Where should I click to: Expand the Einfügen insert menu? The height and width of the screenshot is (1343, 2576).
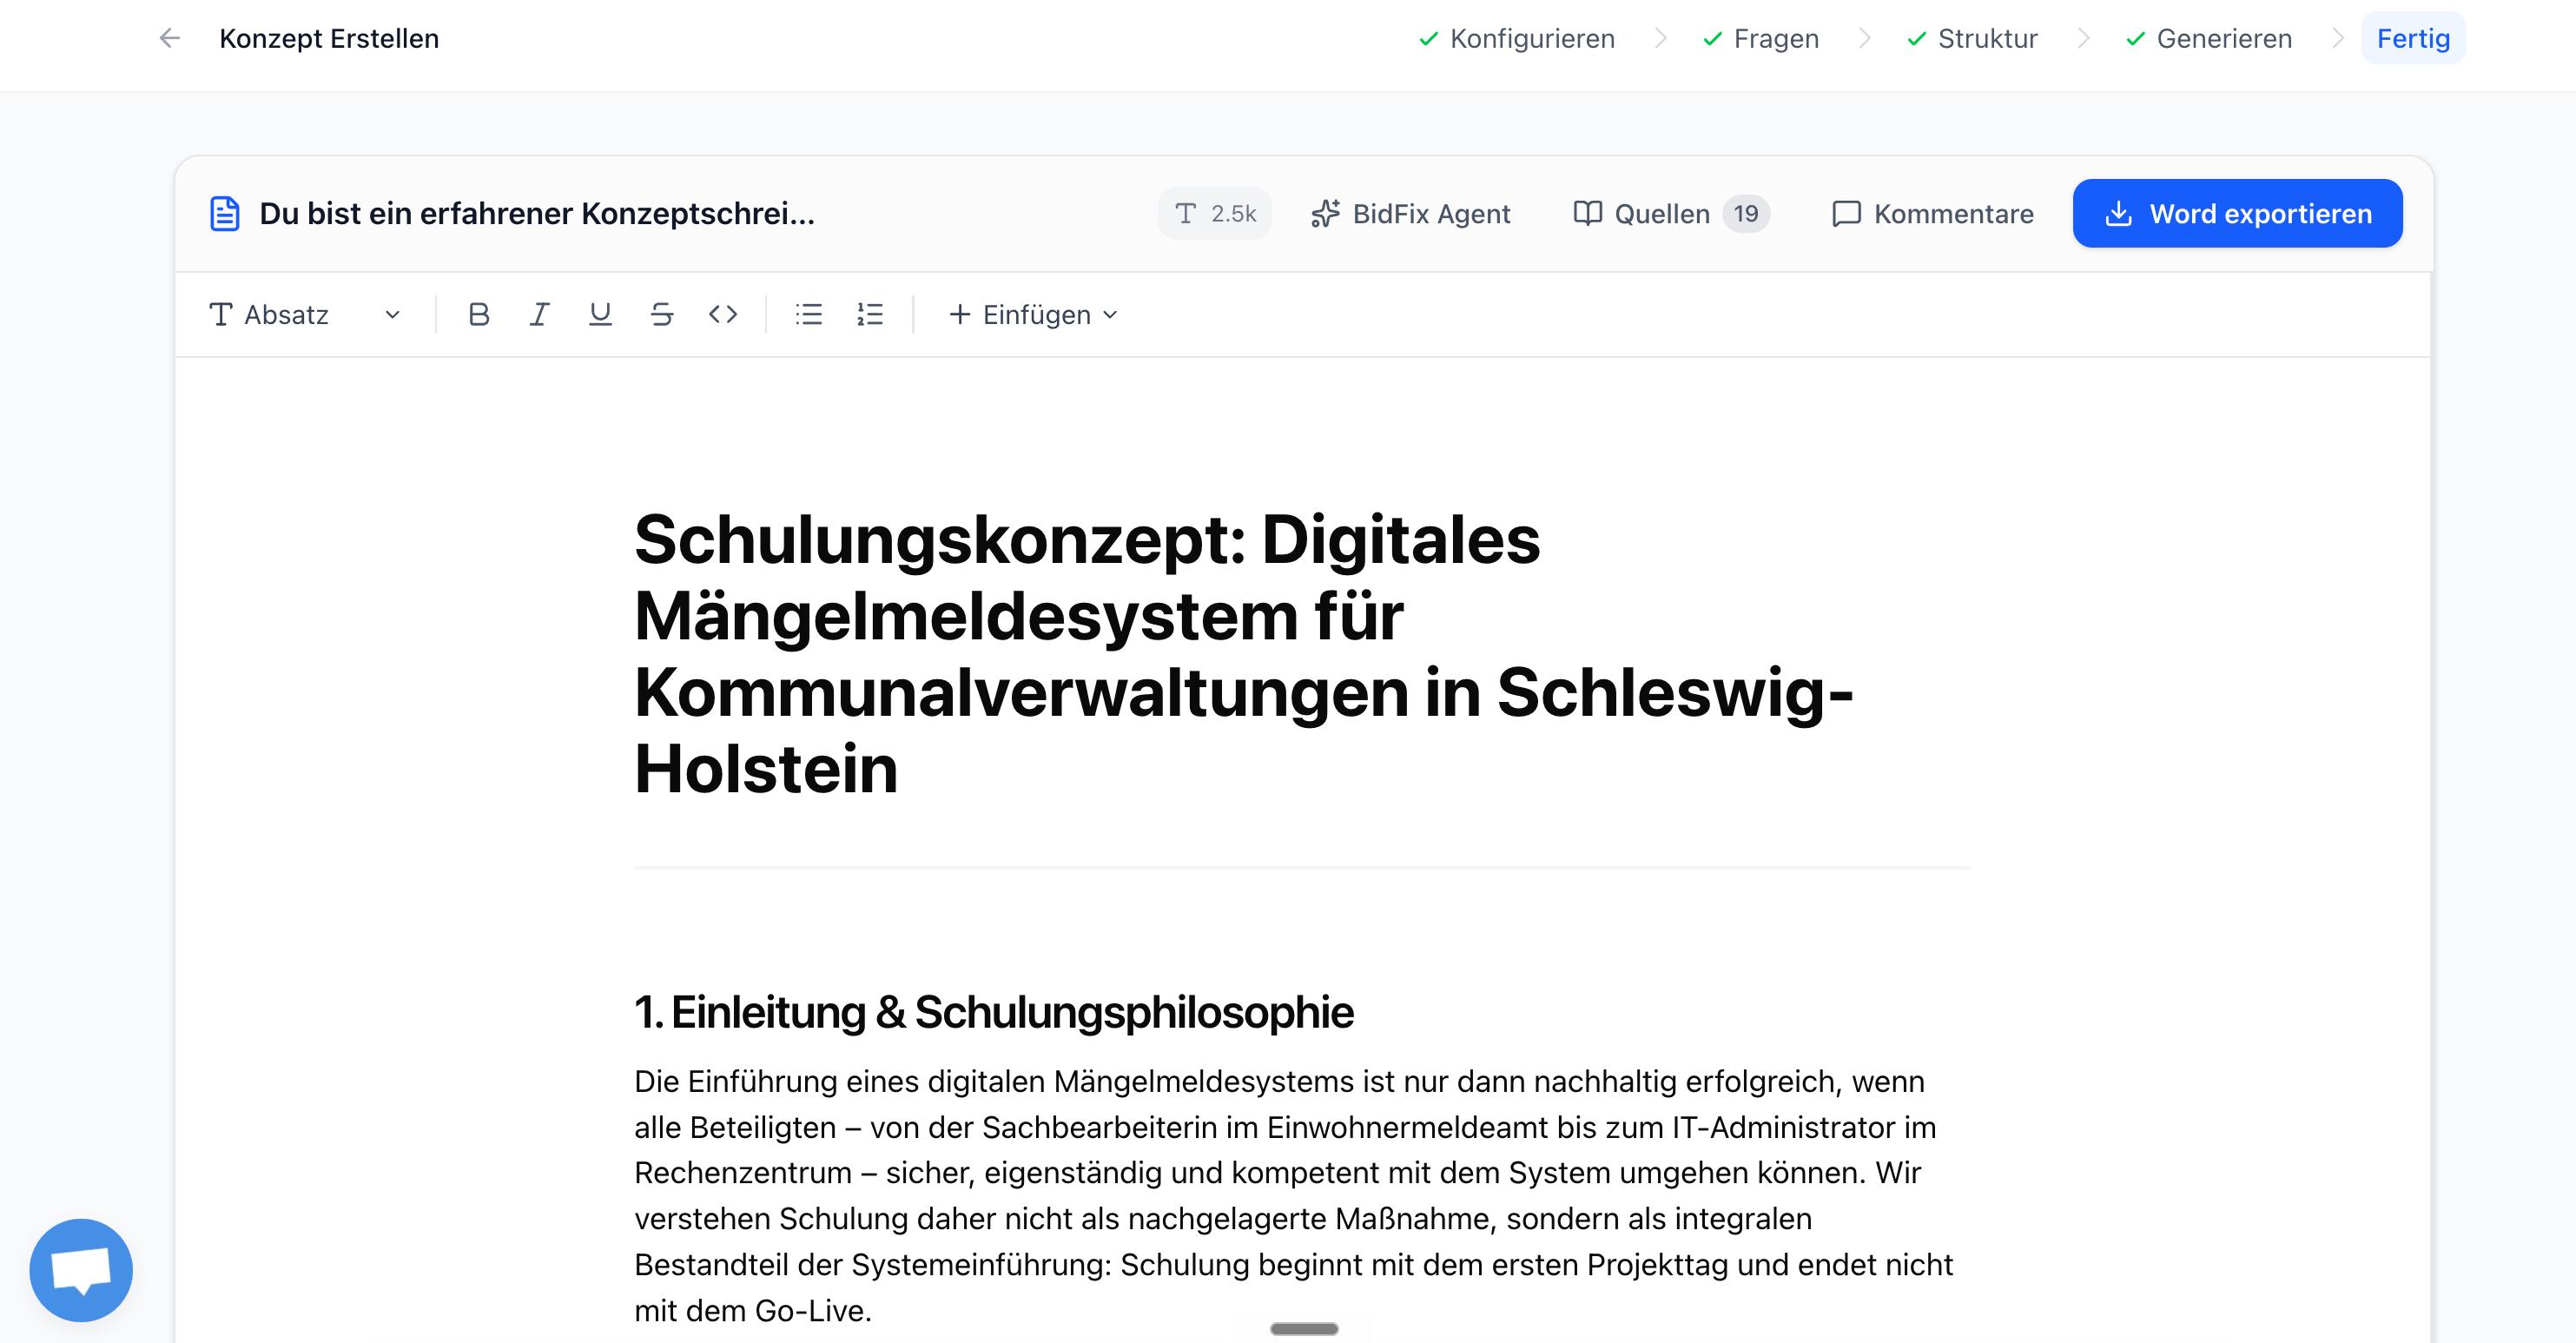tap(1033, 314)
